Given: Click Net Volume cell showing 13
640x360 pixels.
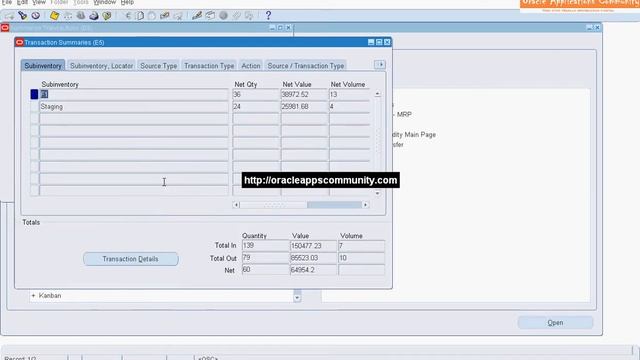Looking at the screenshot, I should (349, 94).
